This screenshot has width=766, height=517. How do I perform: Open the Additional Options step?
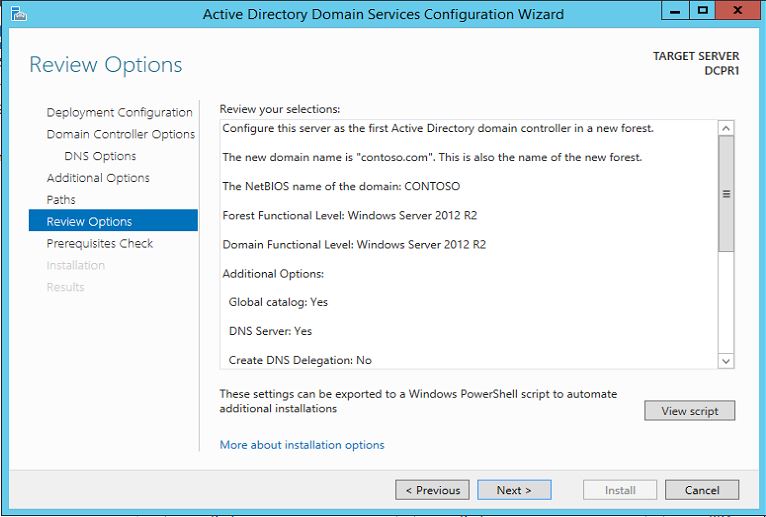pyautogui.click(x=98, y=178)
